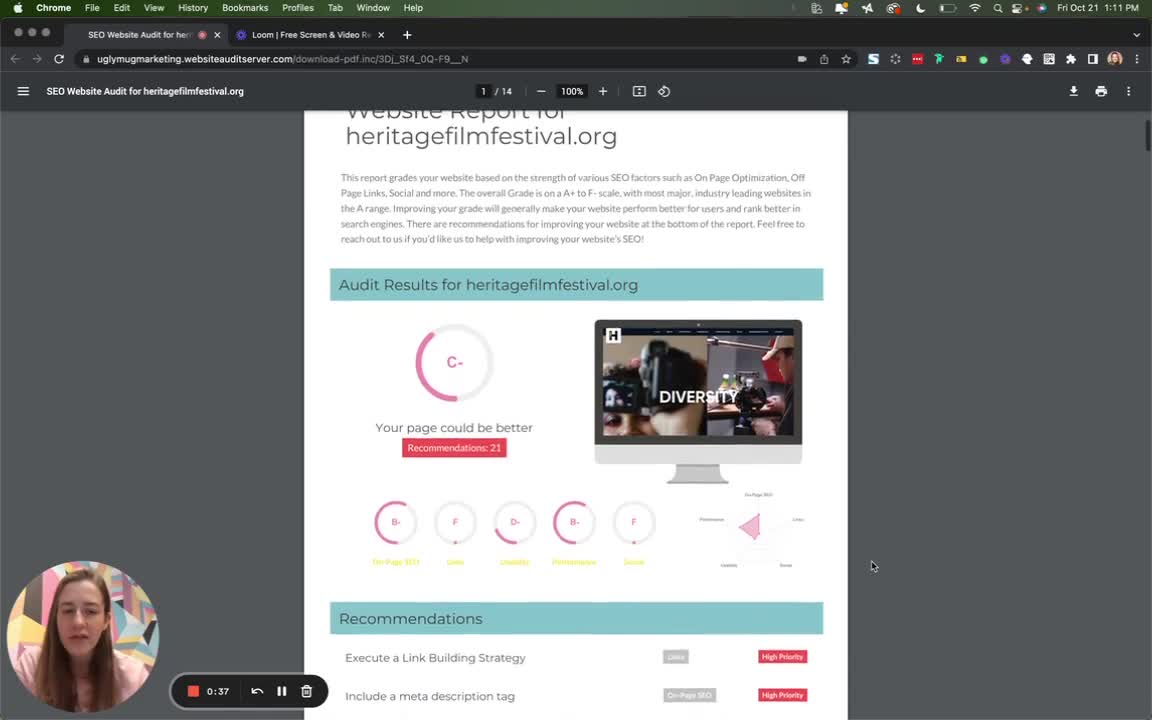Download the PDF report
1152x720 pixels.
(1073, 91)
